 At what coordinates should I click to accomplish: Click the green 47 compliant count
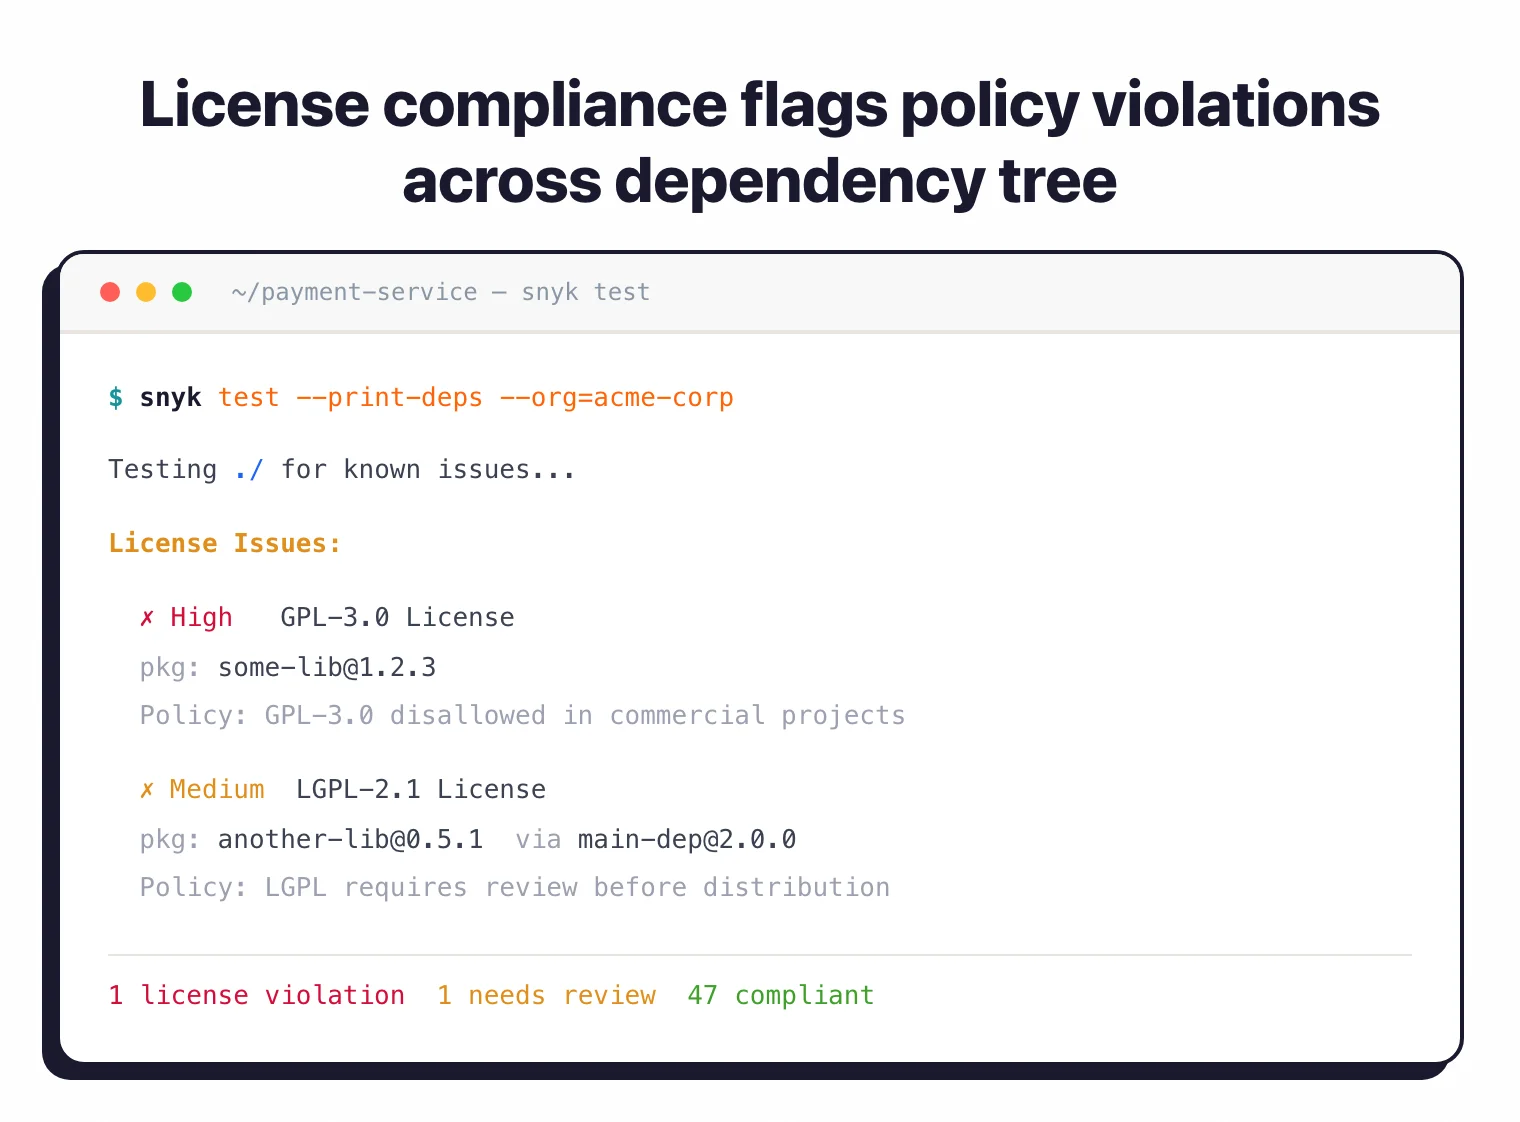(780, 995)
